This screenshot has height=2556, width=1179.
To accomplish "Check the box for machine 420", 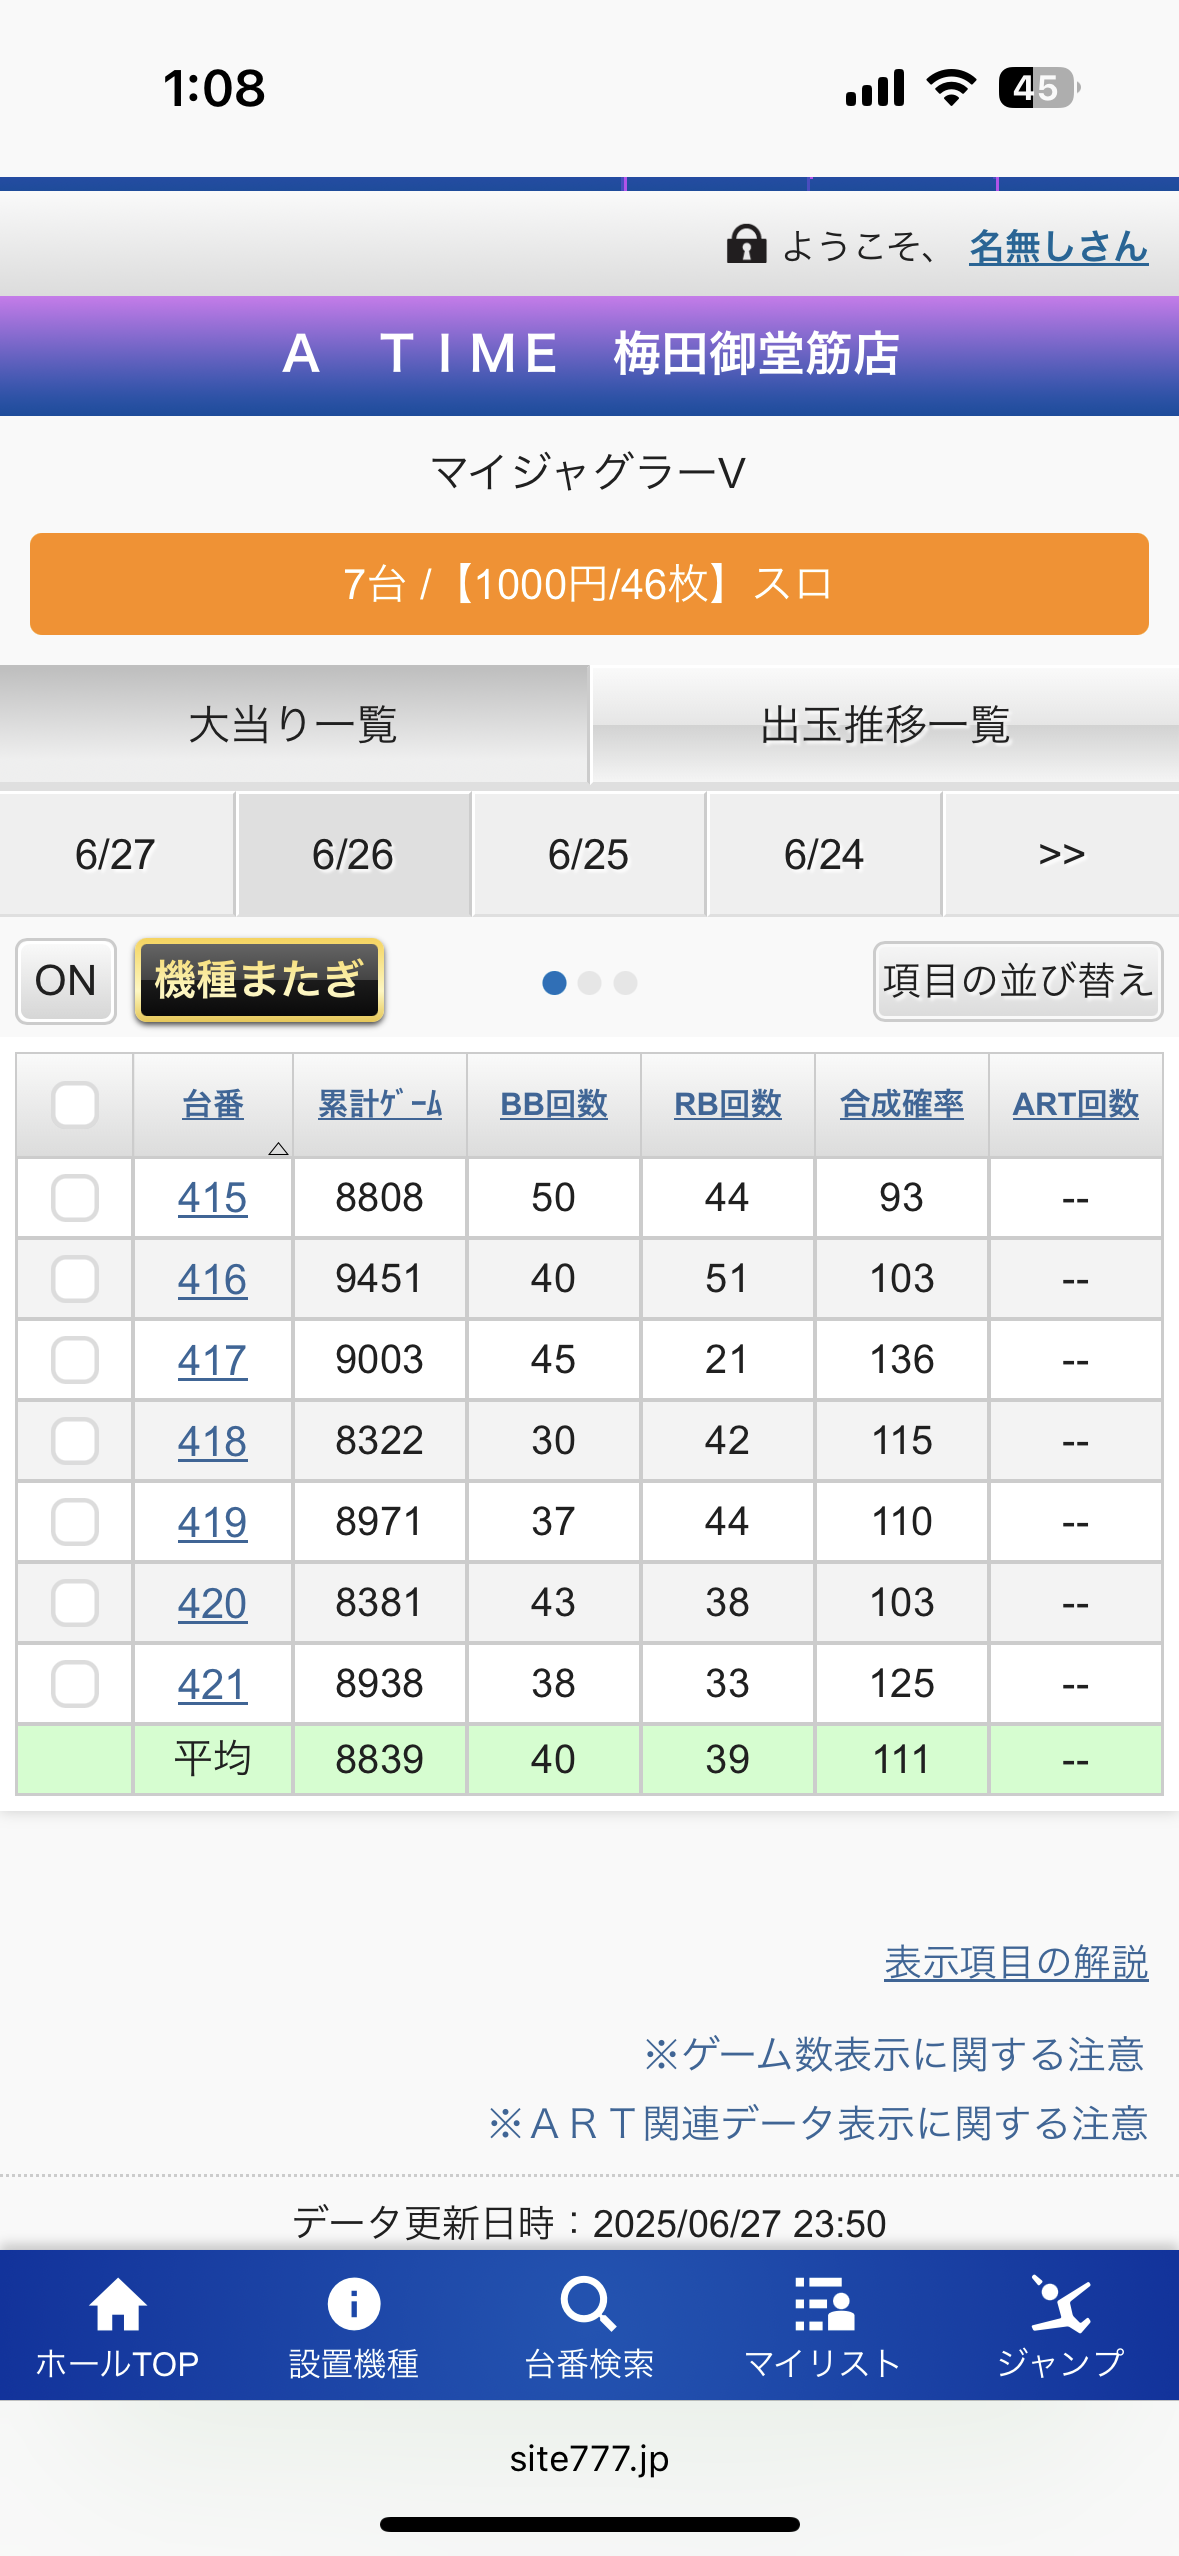I will point(75,1603).
